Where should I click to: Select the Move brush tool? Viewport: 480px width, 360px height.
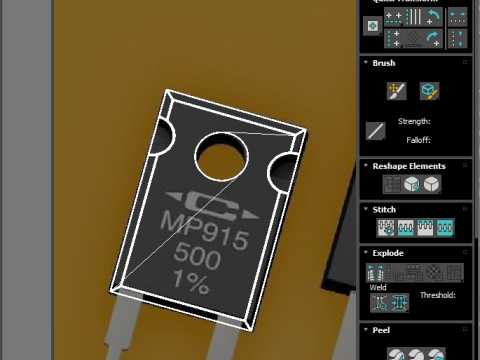click(x=397, y=91)
